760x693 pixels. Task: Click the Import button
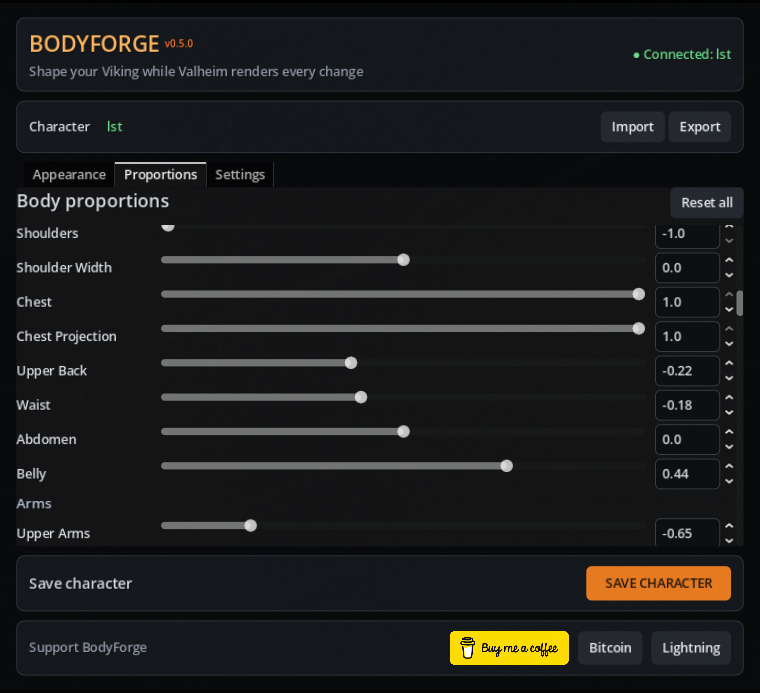click(x=633, y=127)
